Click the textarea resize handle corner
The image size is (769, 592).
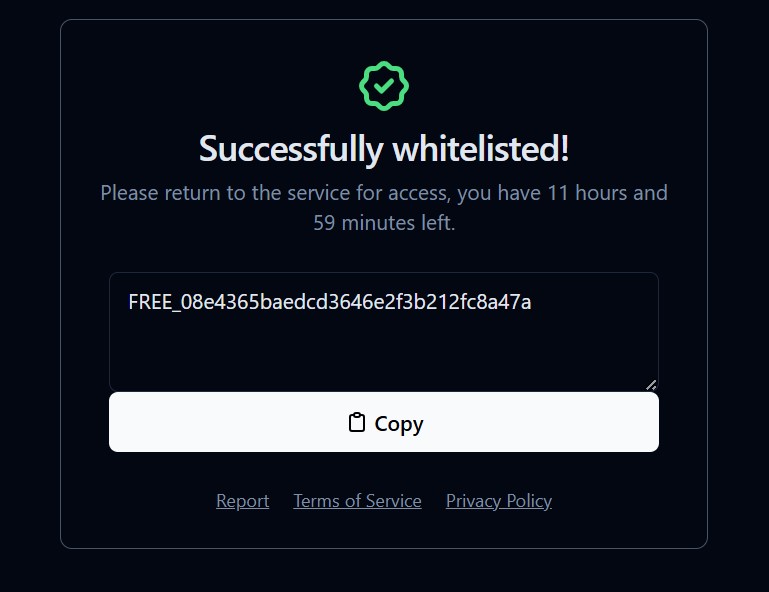click(x=651, y=385)
